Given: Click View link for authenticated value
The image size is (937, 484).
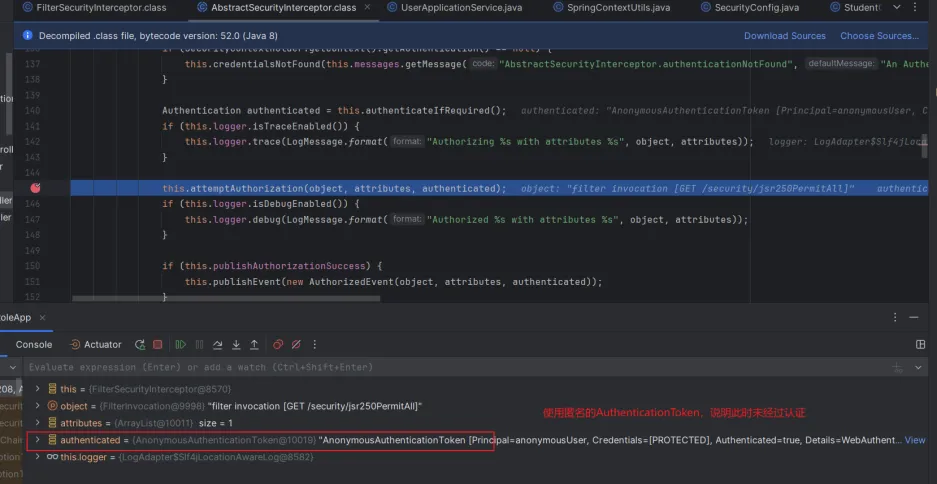Looking at the screenshot, I should 914,440.
